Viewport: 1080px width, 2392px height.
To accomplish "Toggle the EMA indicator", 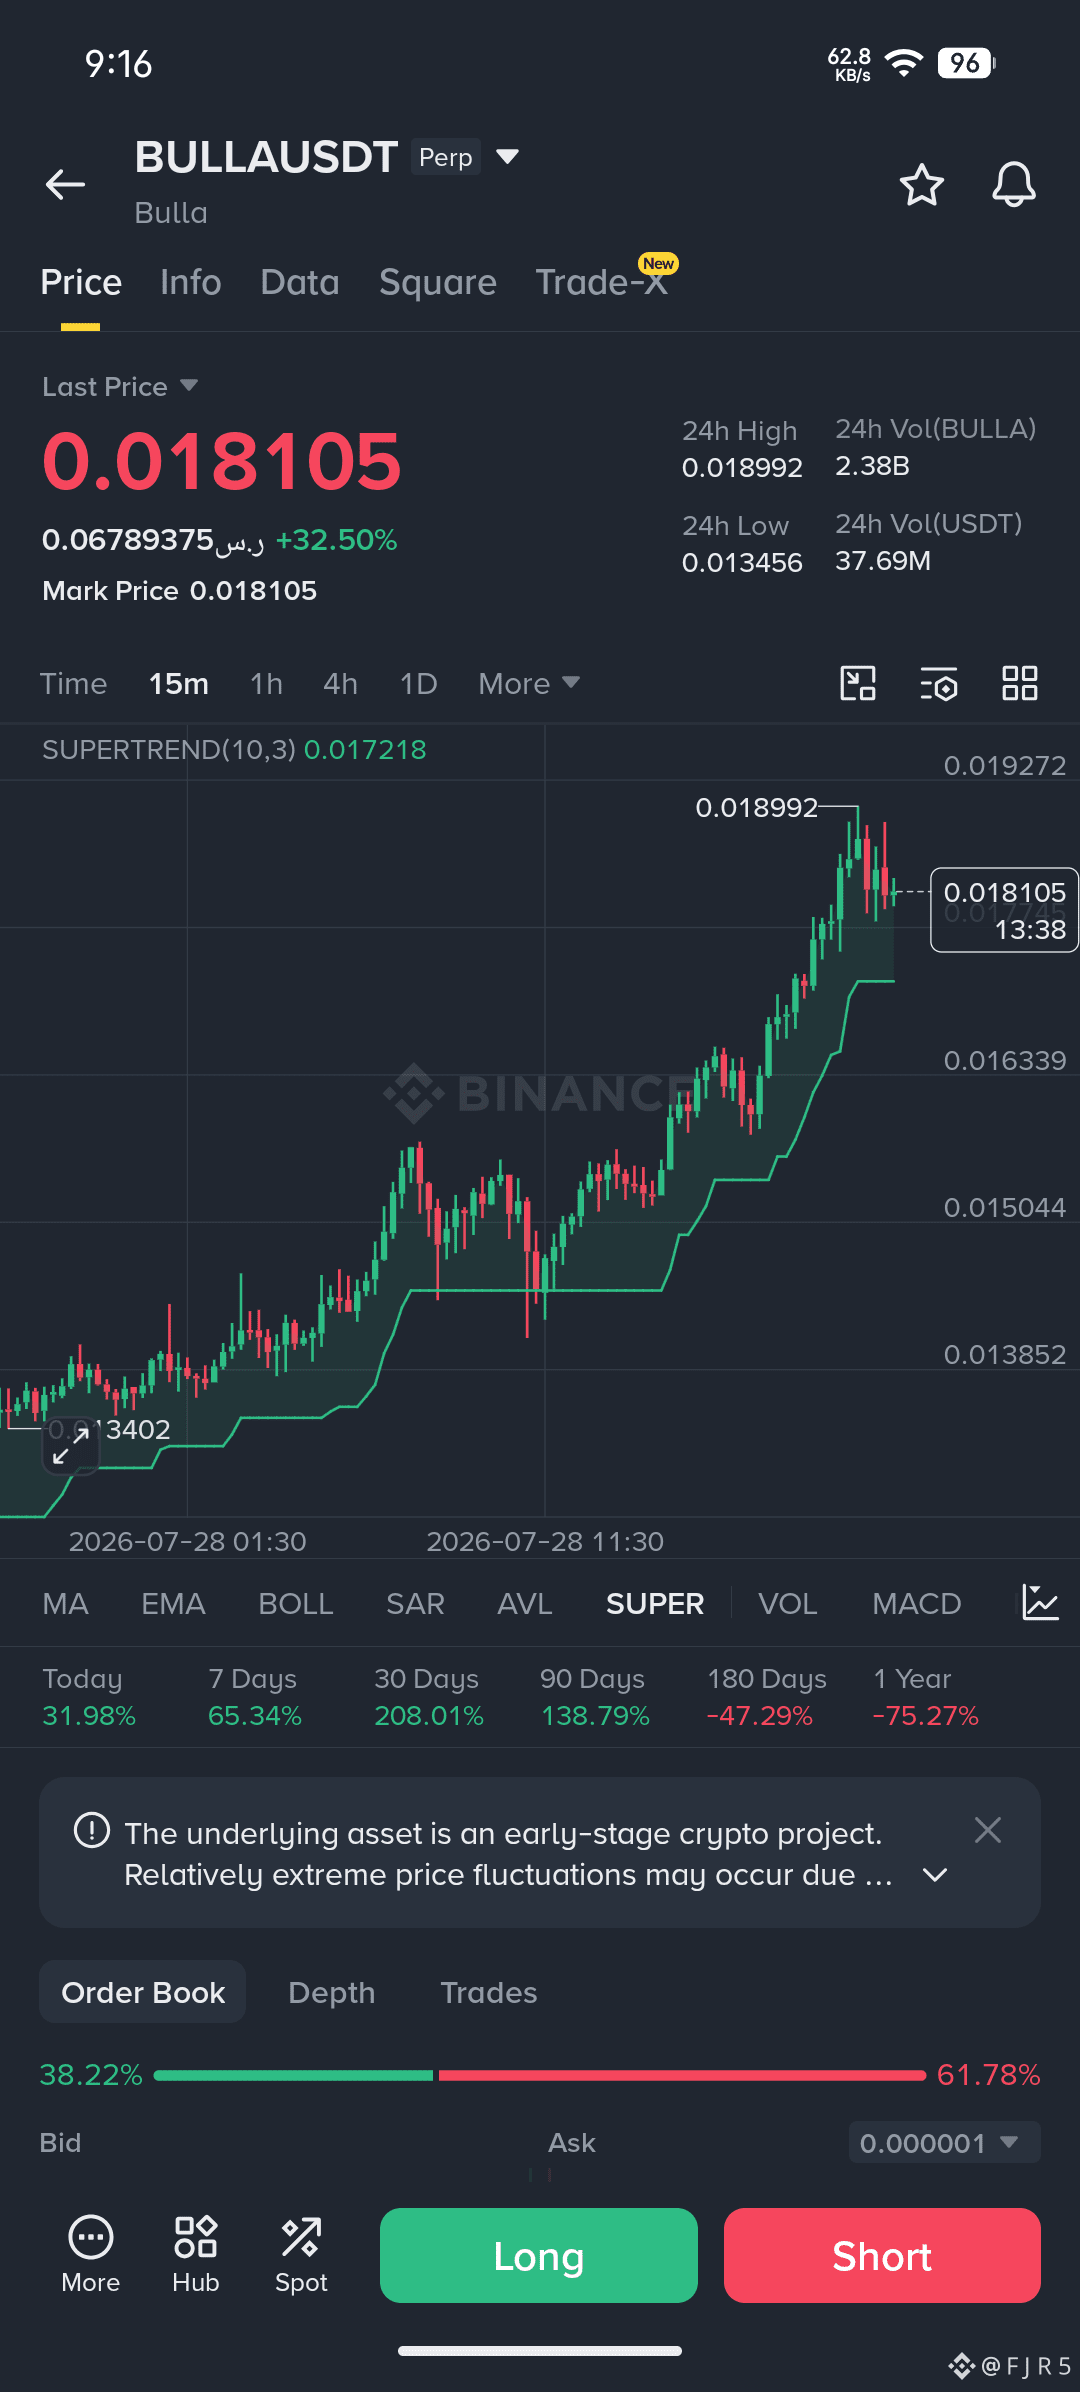I will tap(173, 1603).
